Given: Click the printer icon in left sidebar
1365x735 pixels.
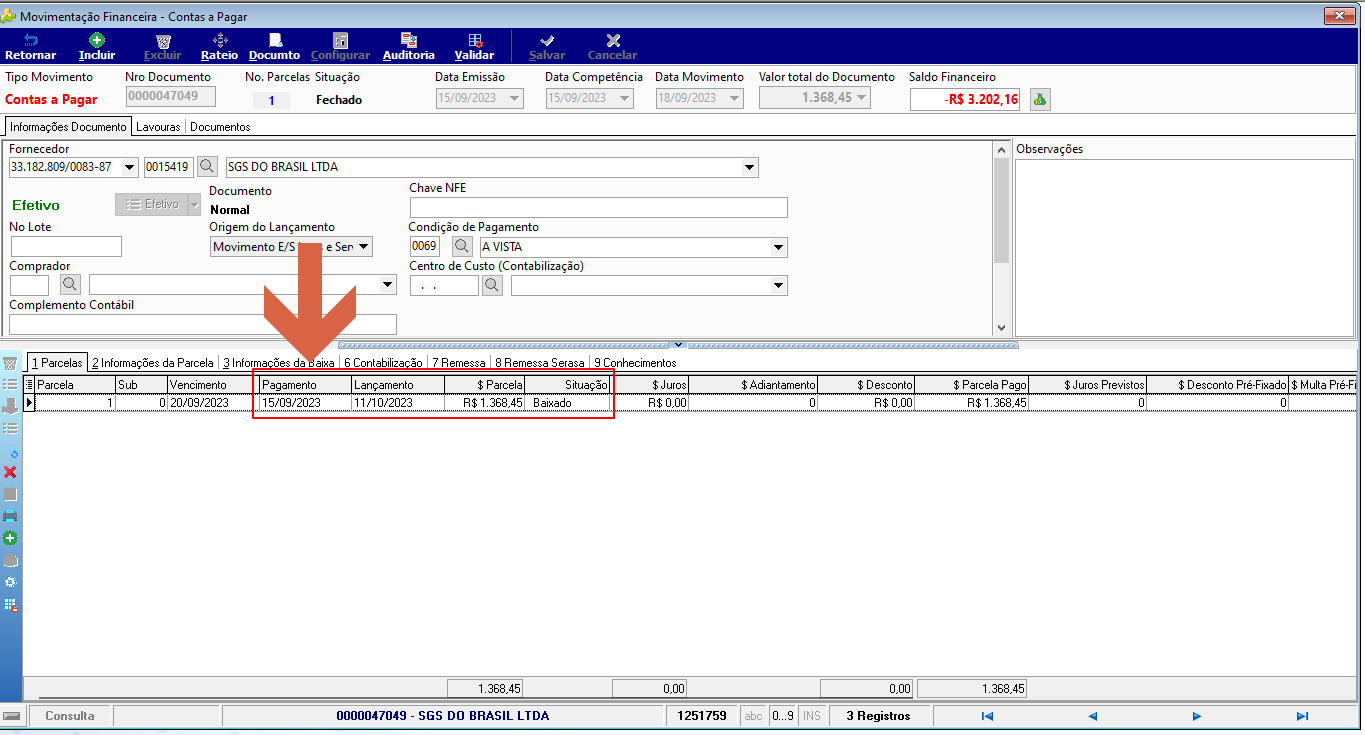Looking at the screenshot, I should click(11, 516).
